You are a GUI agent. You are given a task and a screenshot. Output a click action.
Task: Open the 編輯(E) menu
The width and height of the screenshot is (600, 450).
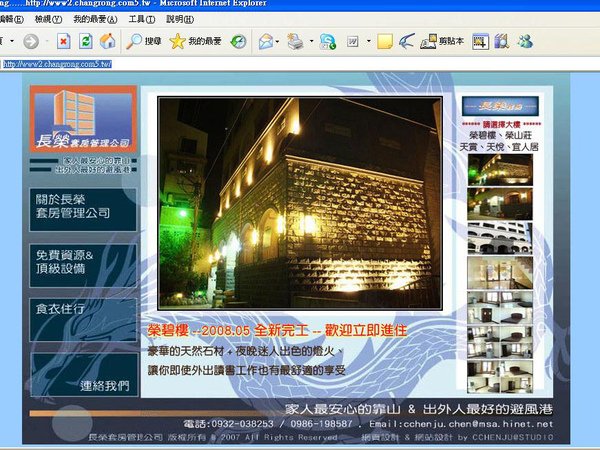pyautogui.click(x=11, y=19)
